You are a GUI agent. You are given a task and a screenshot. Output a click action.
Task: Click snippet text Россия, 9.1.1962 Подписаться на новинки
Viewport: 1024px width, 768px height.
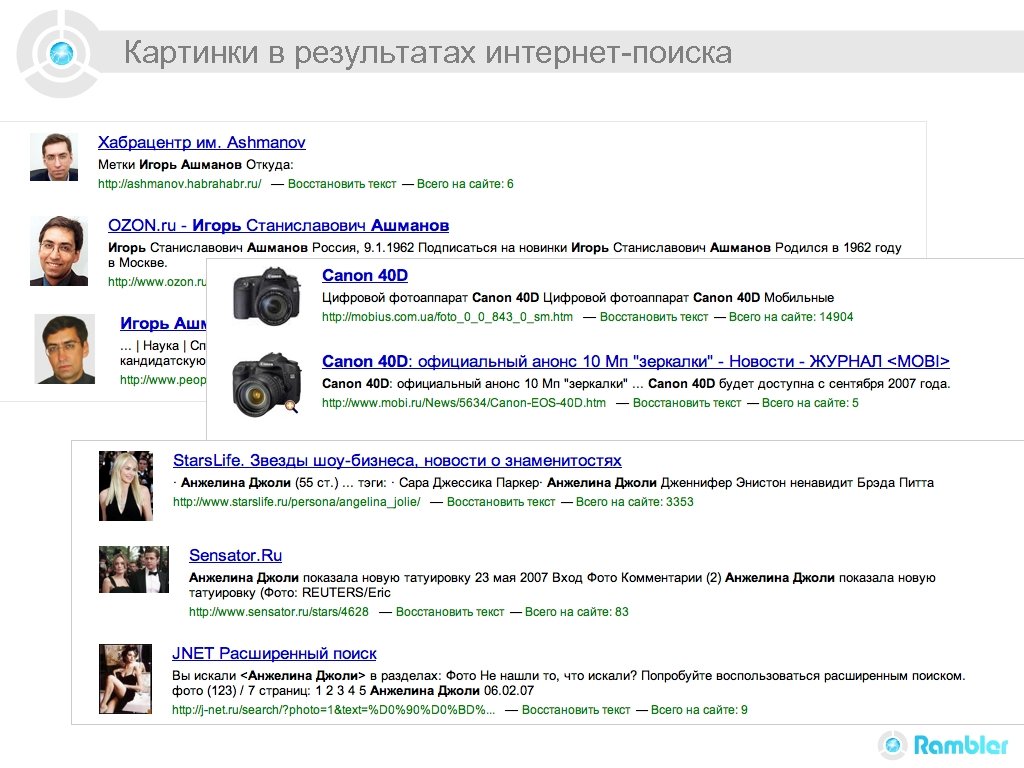pos(439,248)
